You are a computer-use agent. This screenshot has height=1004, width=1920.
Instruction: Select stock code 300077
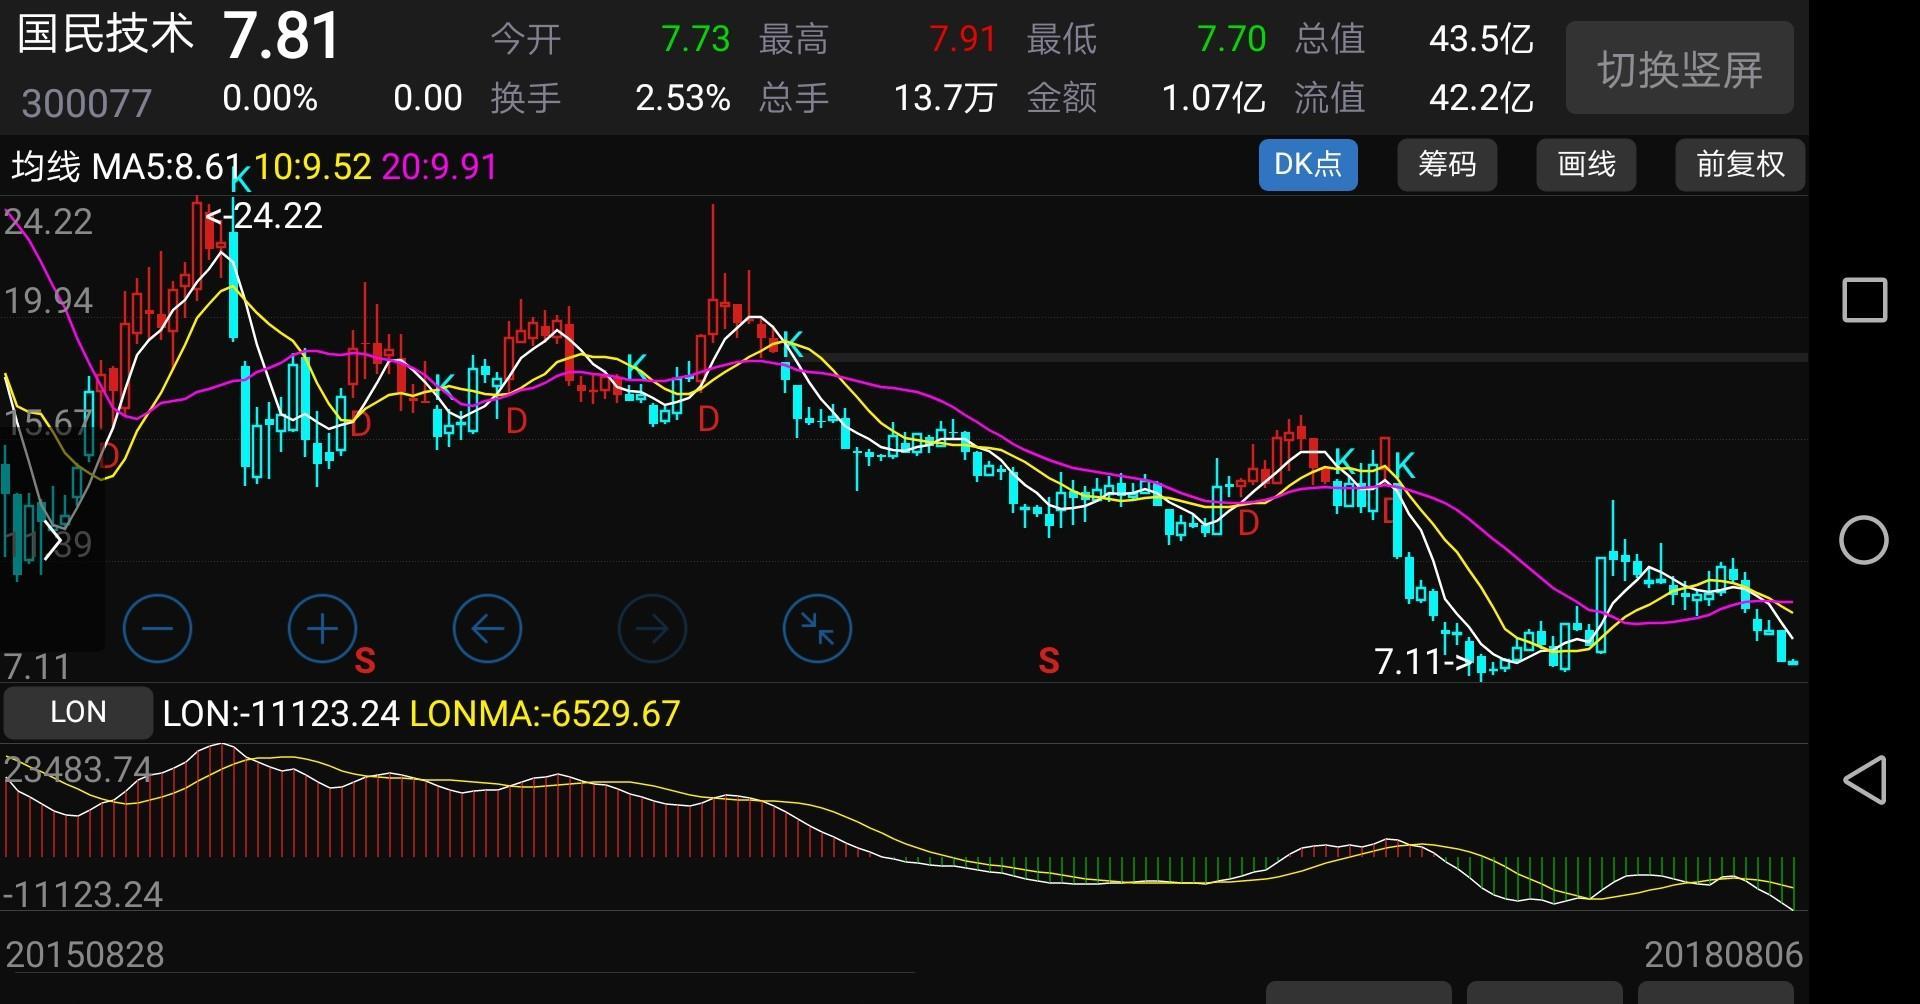tap(87, 103)
